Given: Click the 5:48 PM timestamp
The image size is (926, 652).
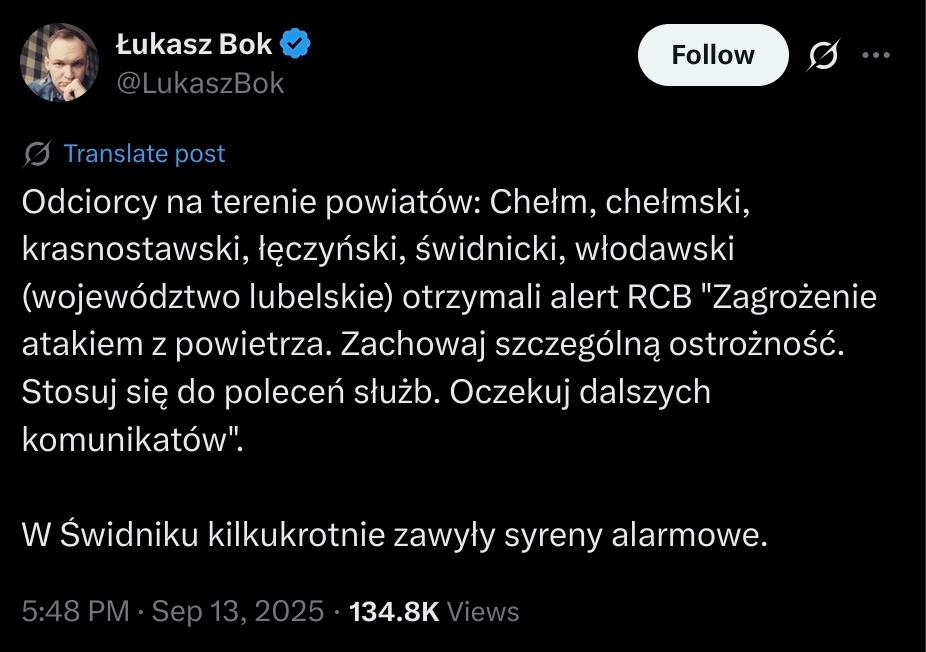Looking at the screenshot, I should (68, 611).
